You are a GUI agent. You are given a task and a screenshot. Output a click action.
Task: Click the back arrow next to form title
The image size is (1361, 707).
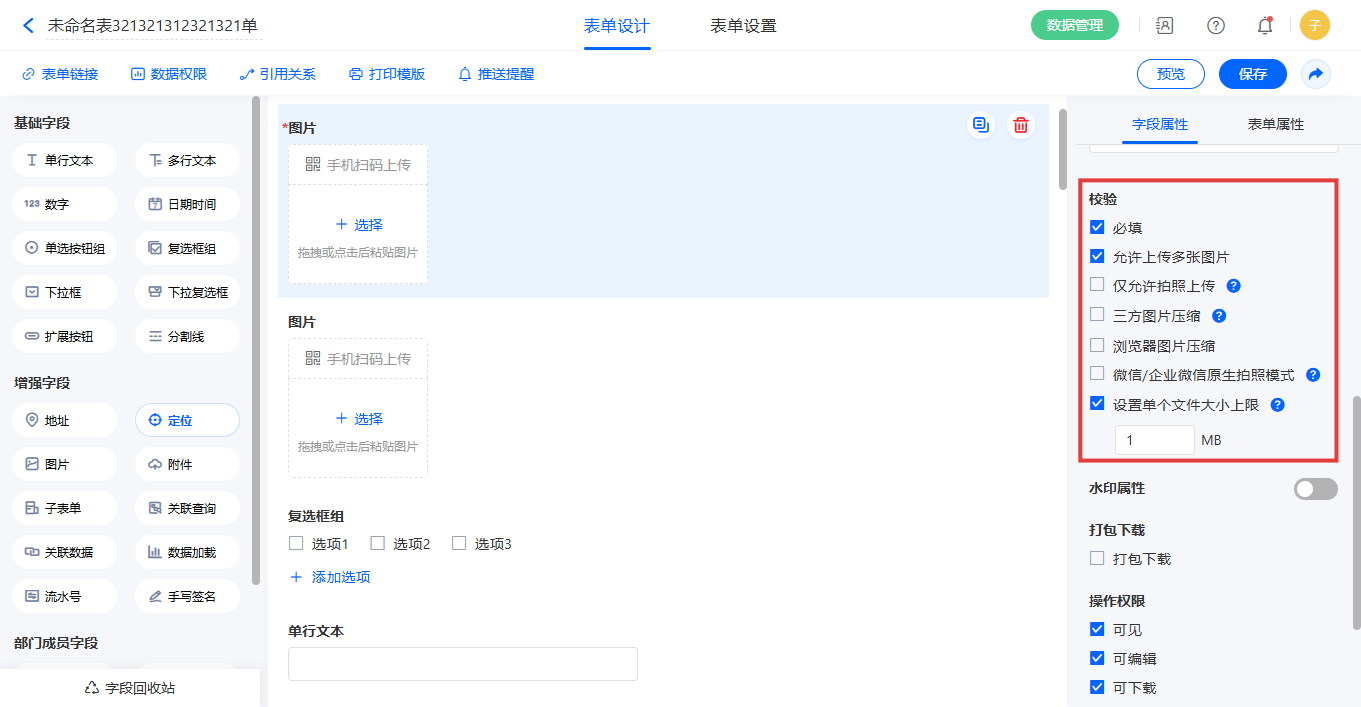coord(29,26)
